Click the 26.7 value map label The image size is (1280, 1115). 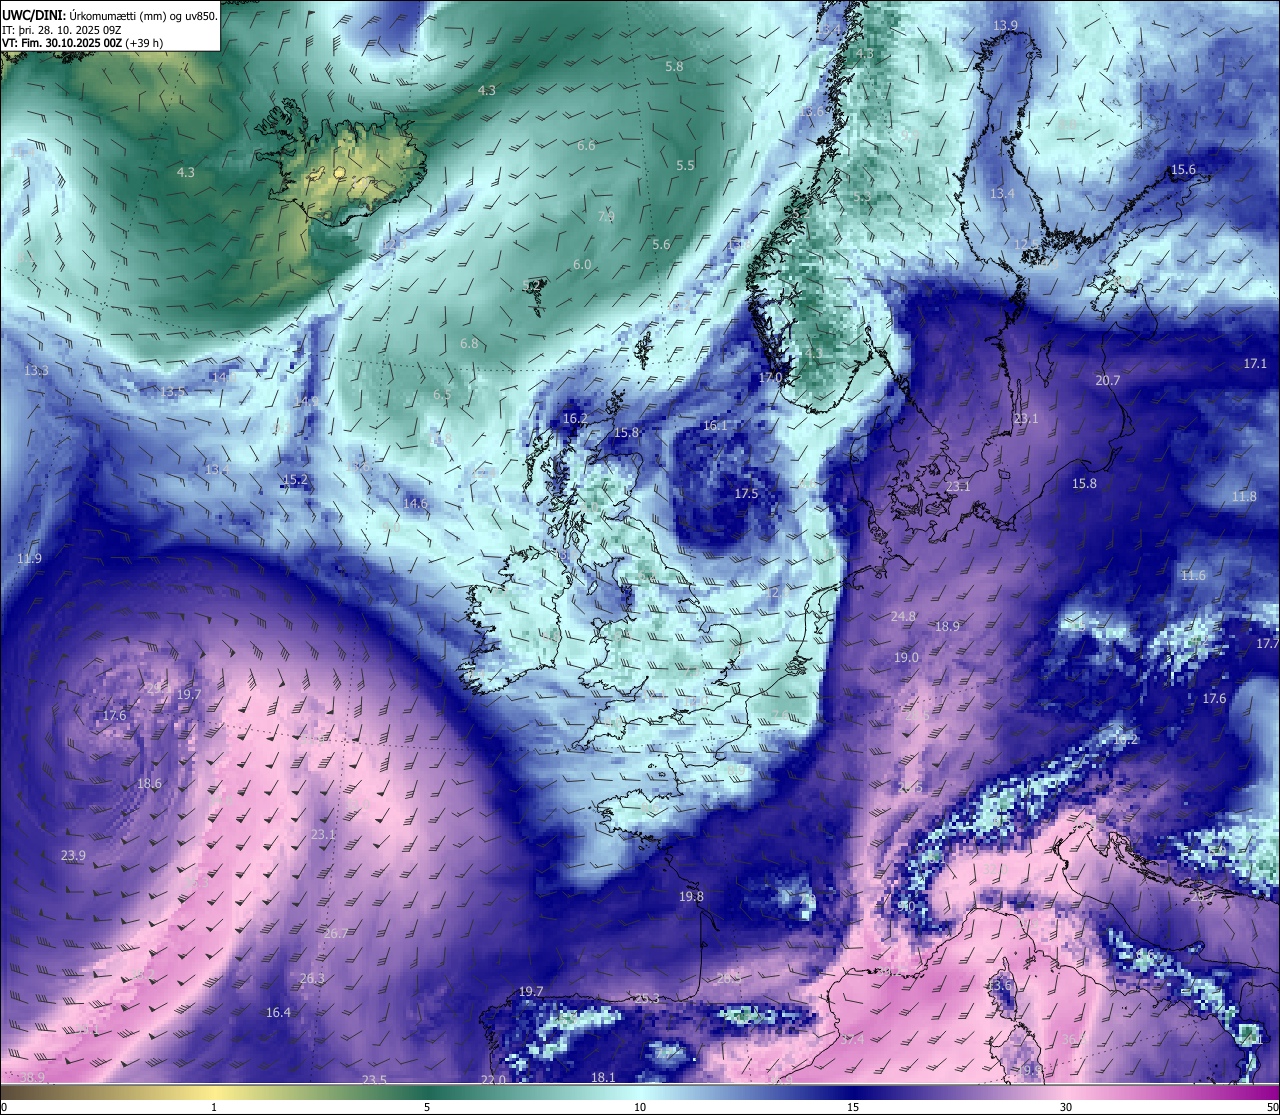336,933
